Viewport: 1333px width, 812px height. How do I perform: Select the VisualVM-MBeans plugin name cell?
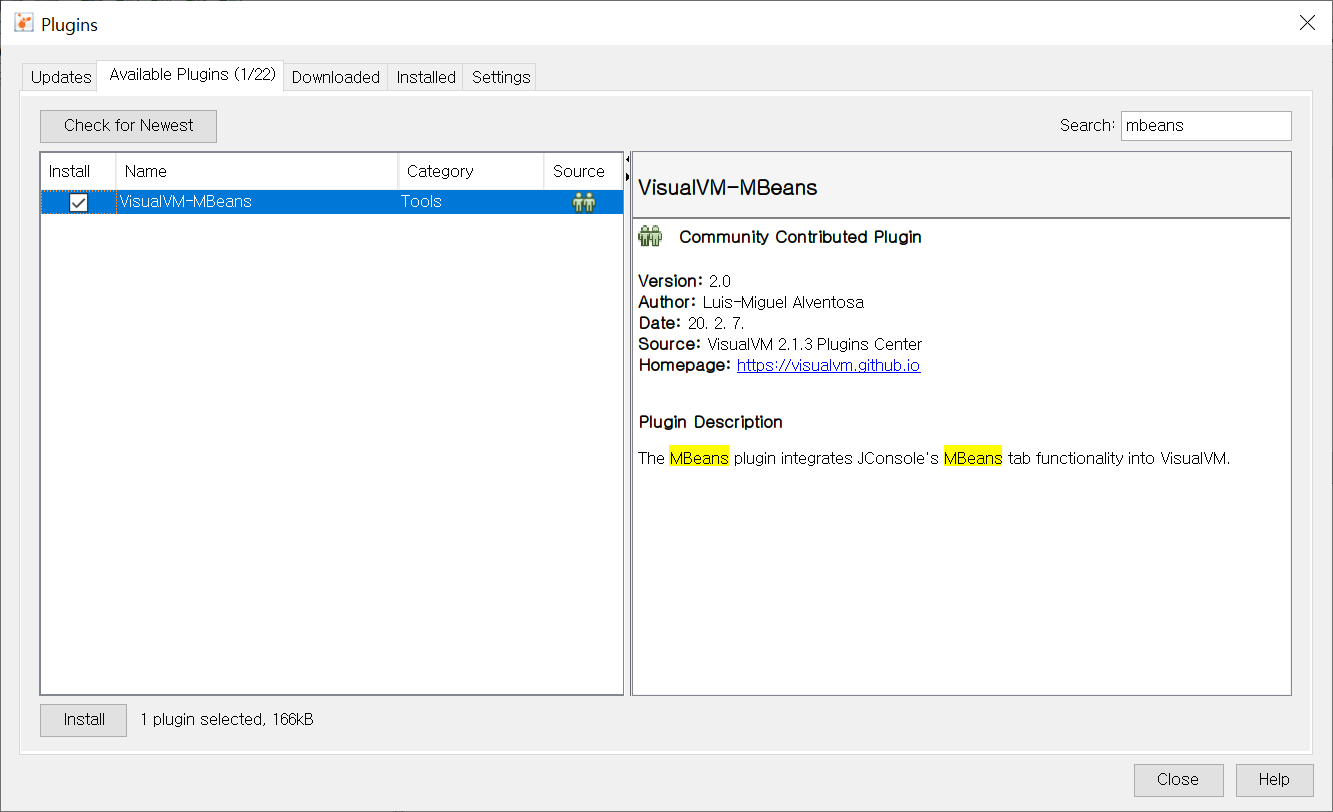[257, 202]
